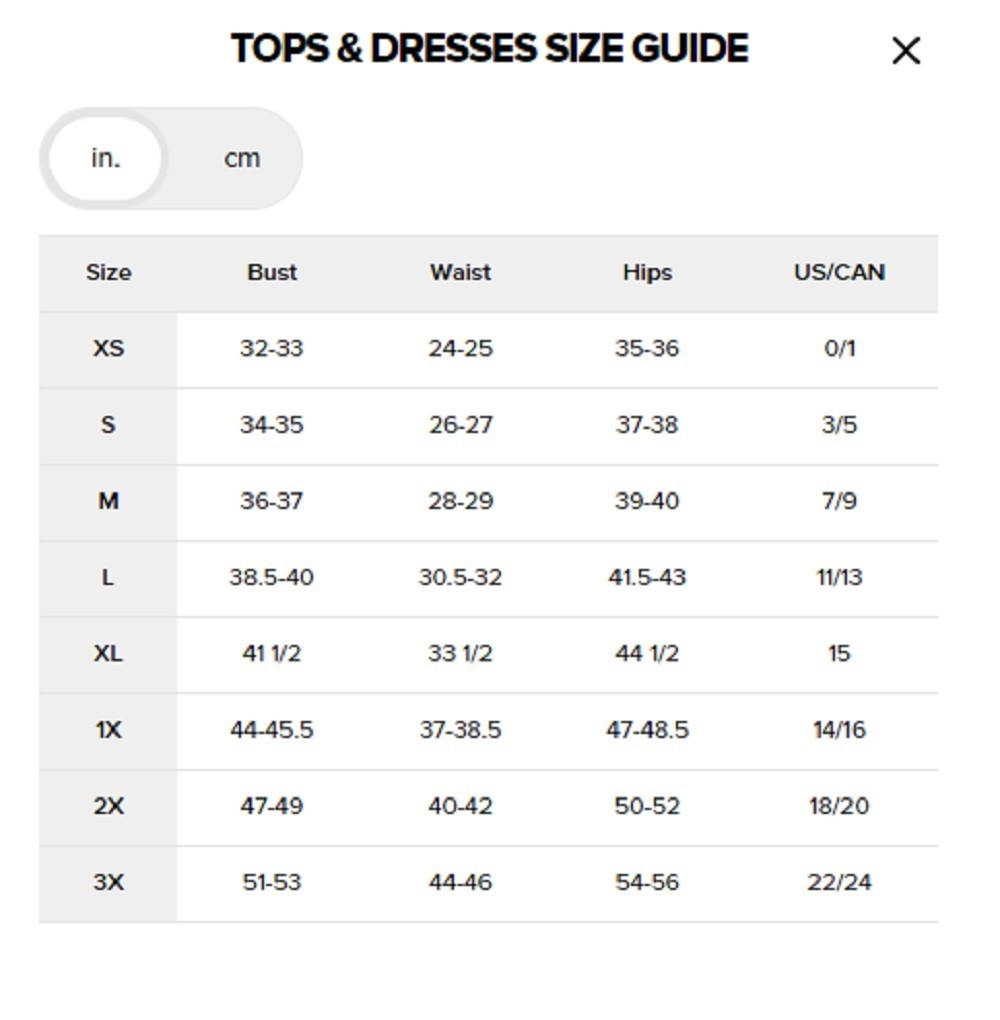Click the 44 1/2 hips measurement cell
The image size is (1000, 1020).
click(x=647, y=654)
